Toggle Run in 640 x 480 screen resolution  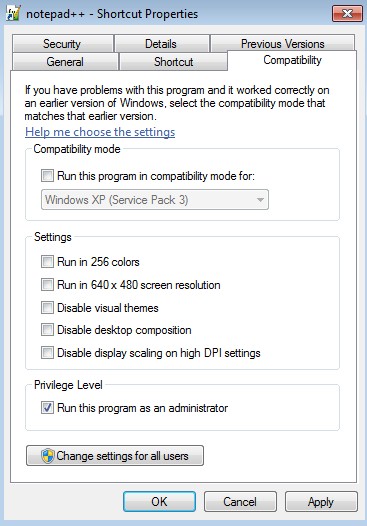pos(47,285)
